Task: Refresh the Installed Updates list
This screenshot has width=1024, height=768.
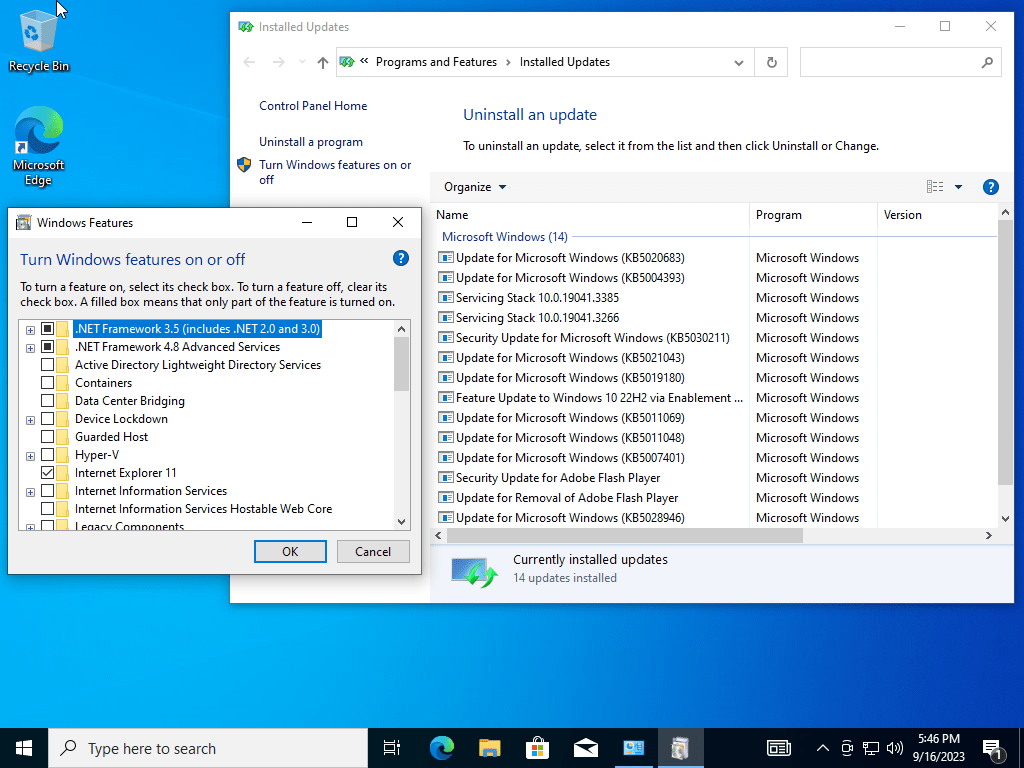Action: tap(771, 63)
